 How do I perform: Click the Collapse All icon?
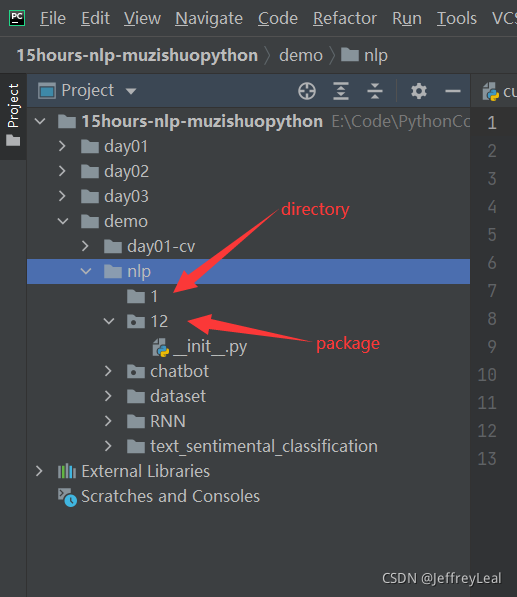375,91
